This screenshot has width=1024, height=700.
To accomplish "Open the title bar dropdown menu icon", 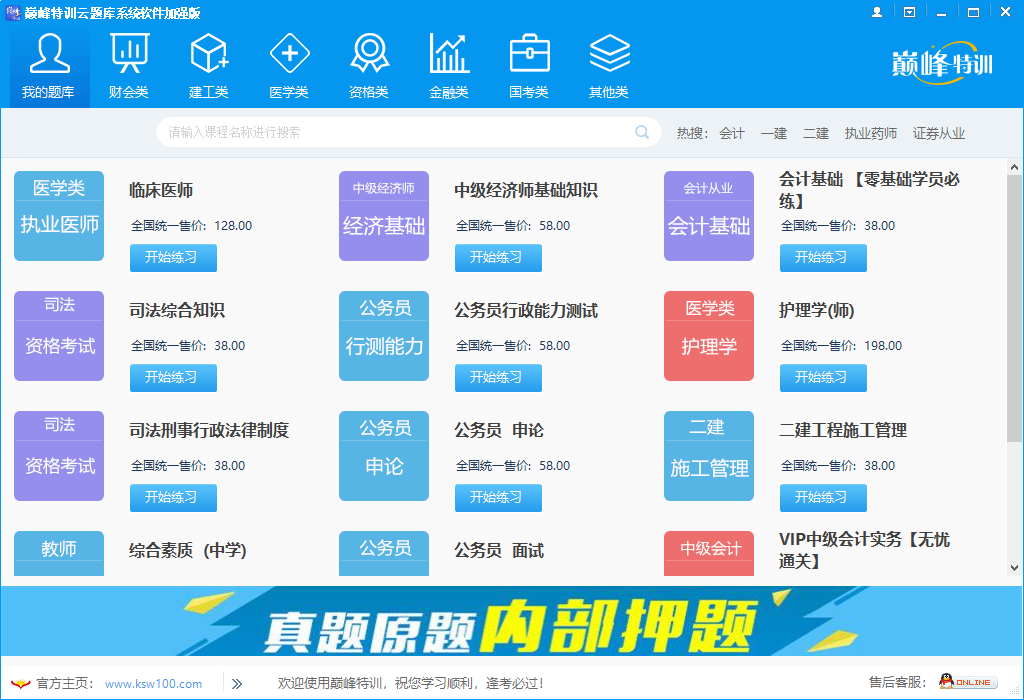I will tap(909, 12).
